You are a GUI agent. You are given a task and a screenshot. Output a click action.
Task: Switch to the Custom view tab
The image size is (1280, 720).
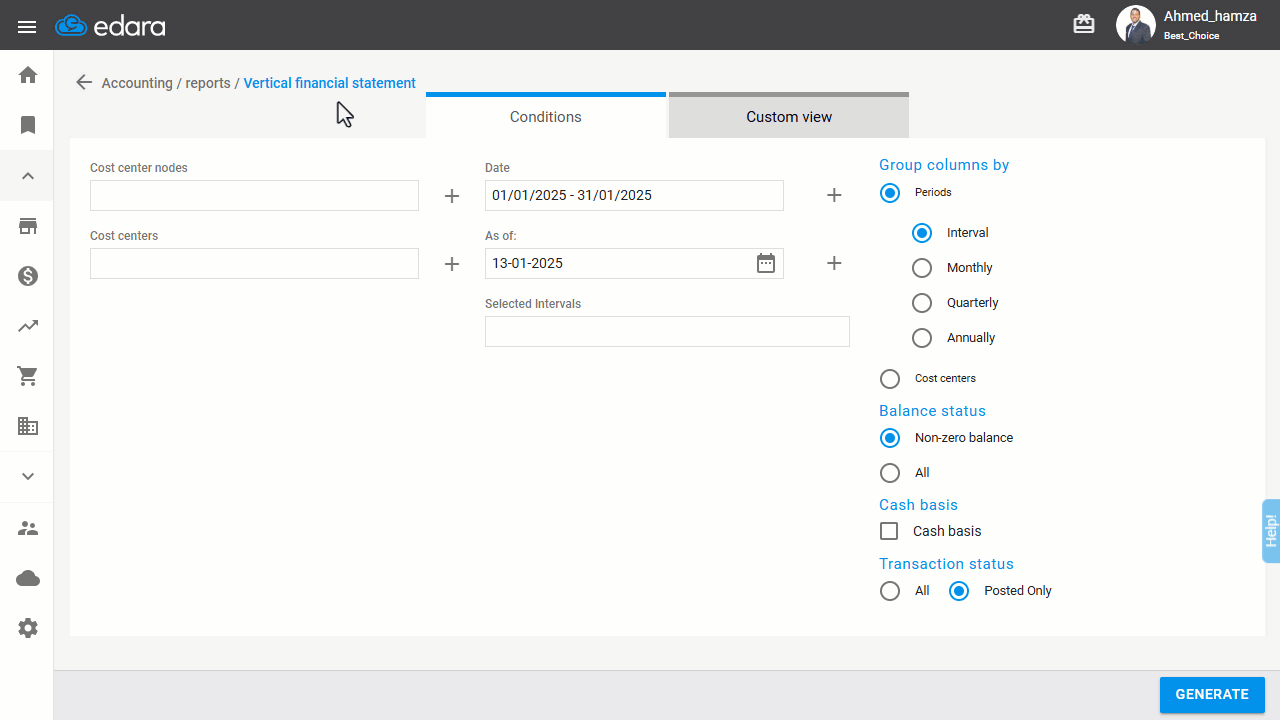coord(789,115)
